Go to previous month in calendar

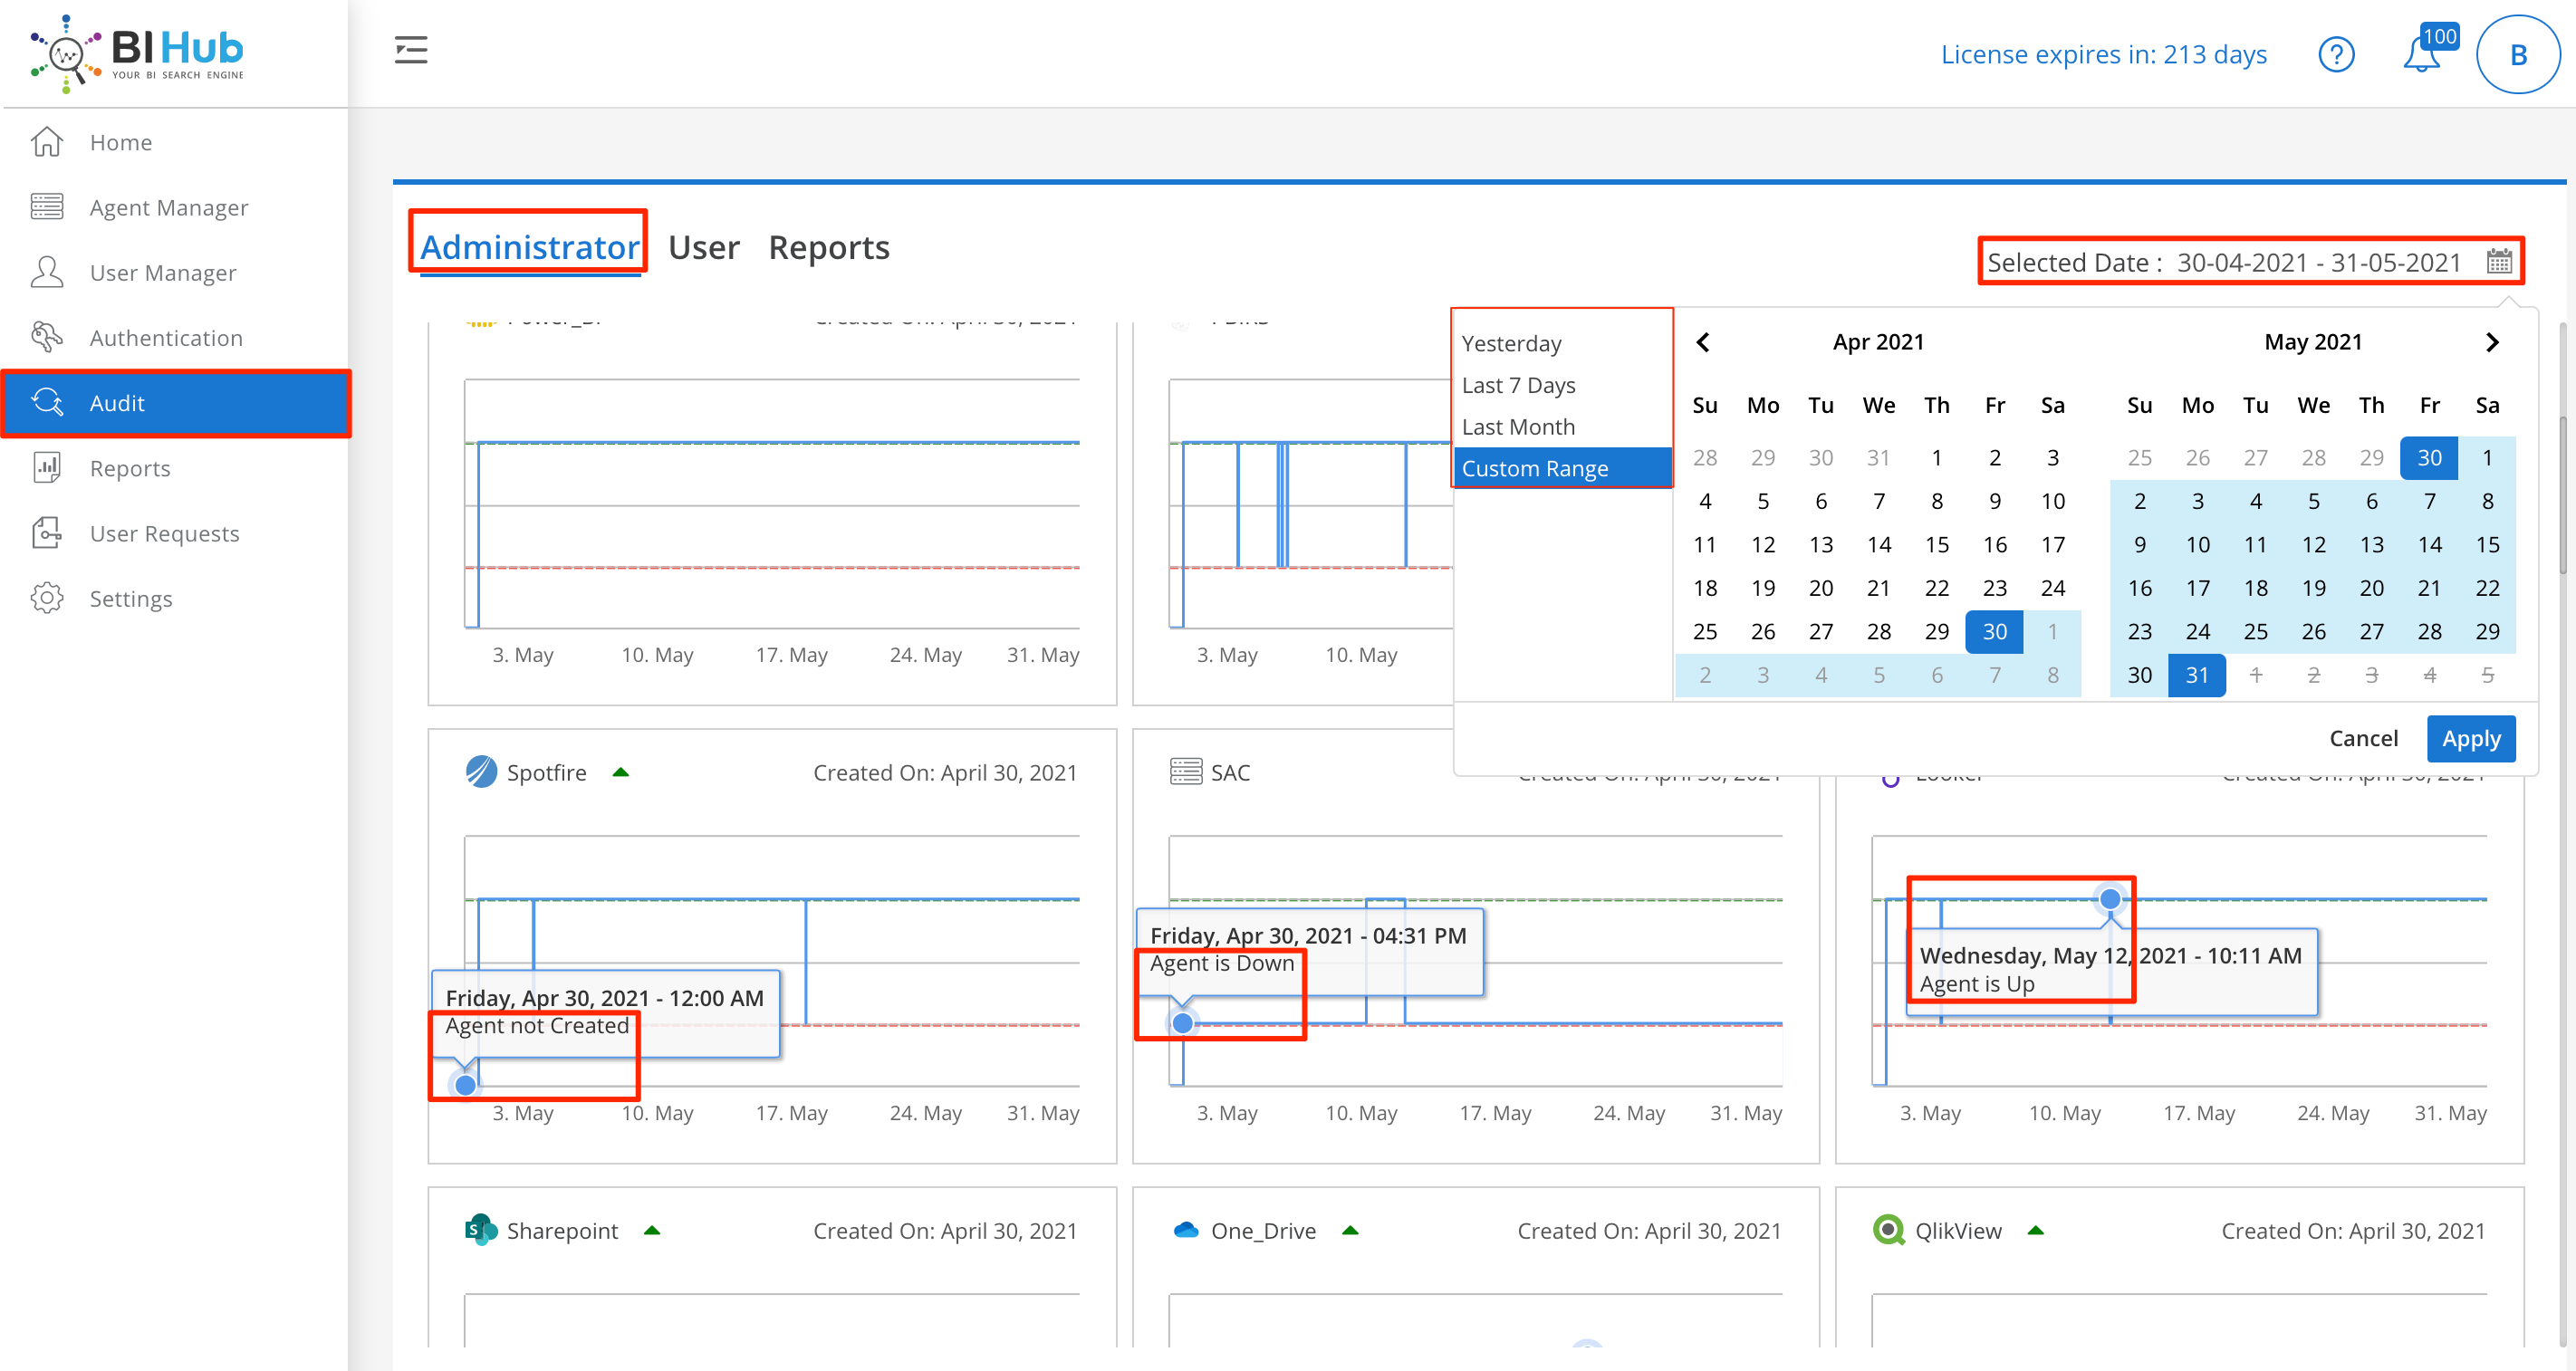1703,342
